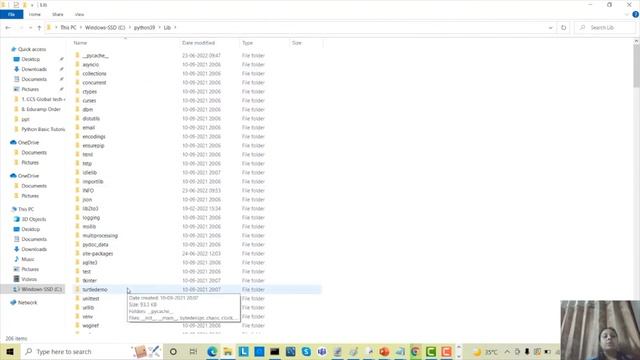The height and width of the screenshot is (360, 640).
Task: Click Windows-SSD (C:) in the breadcrumb
Action: pos(105,27)
